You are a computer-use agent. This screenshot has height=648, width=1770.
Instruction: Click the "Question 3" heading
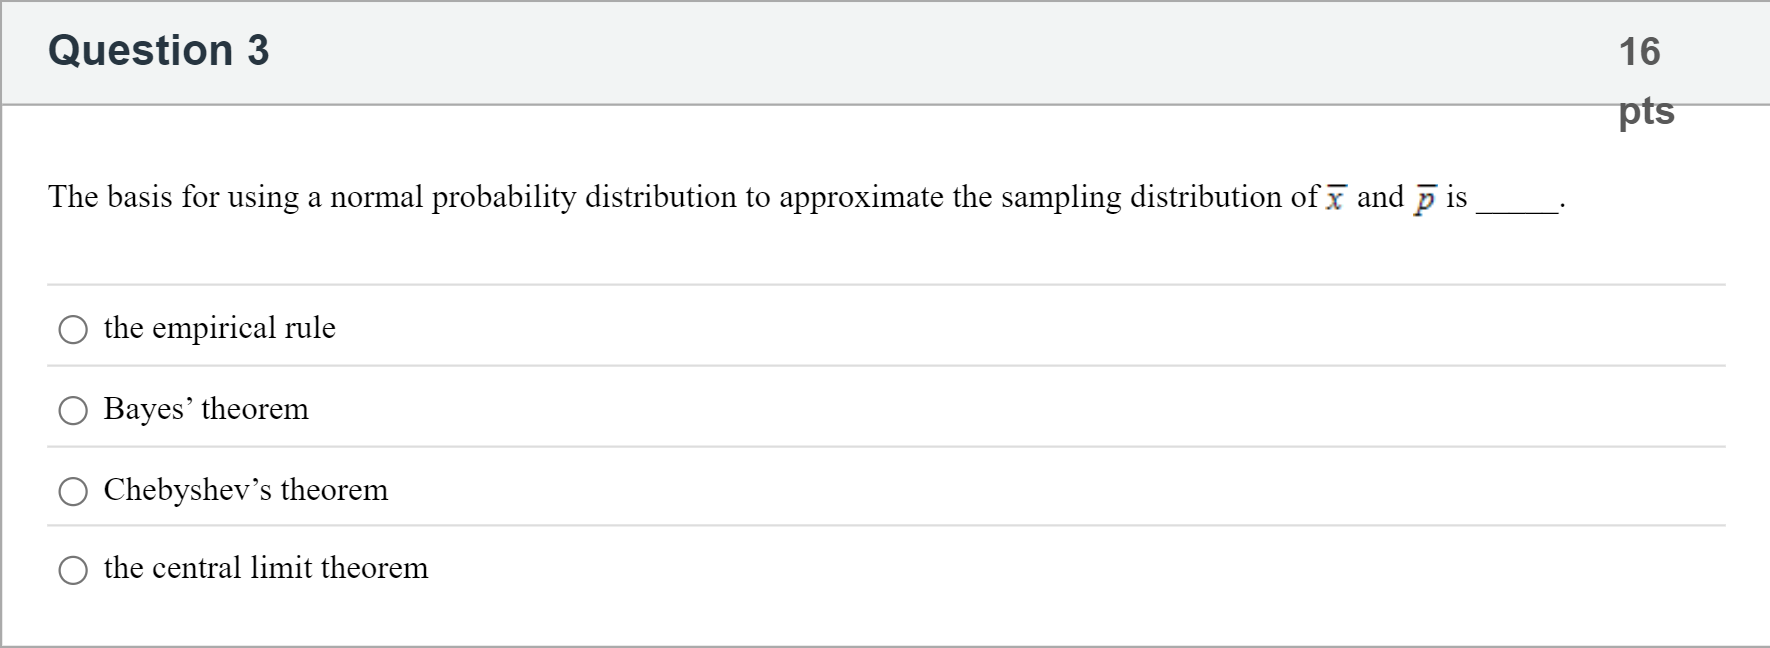(x=159, y=50)
